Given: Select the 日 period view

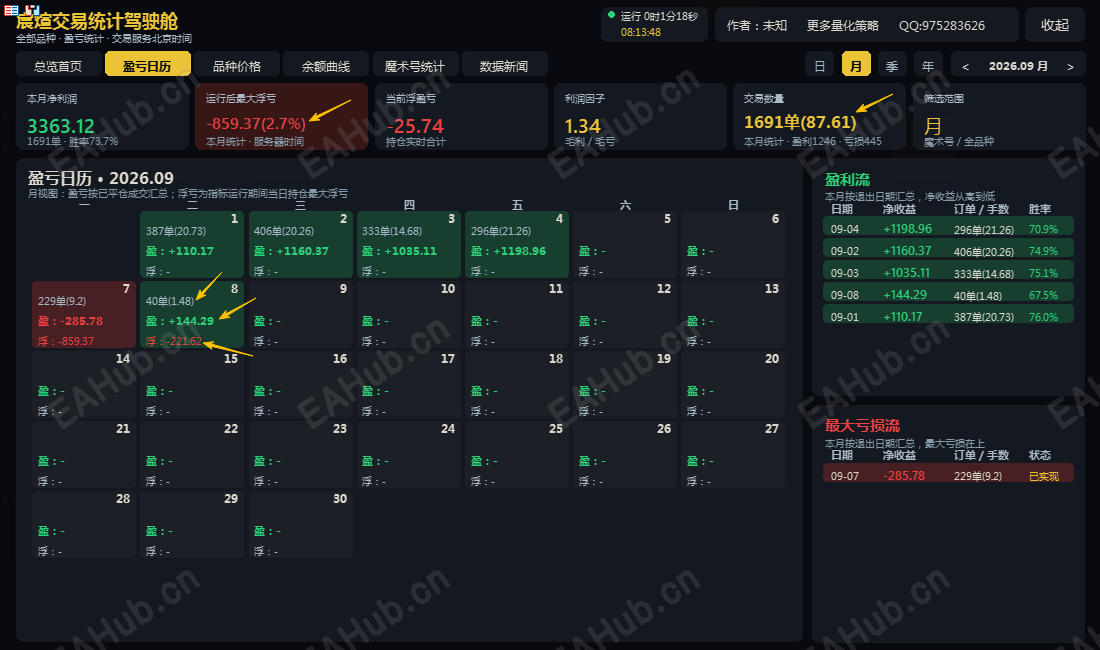Looking at the screenshot, I should pos(819,66).
